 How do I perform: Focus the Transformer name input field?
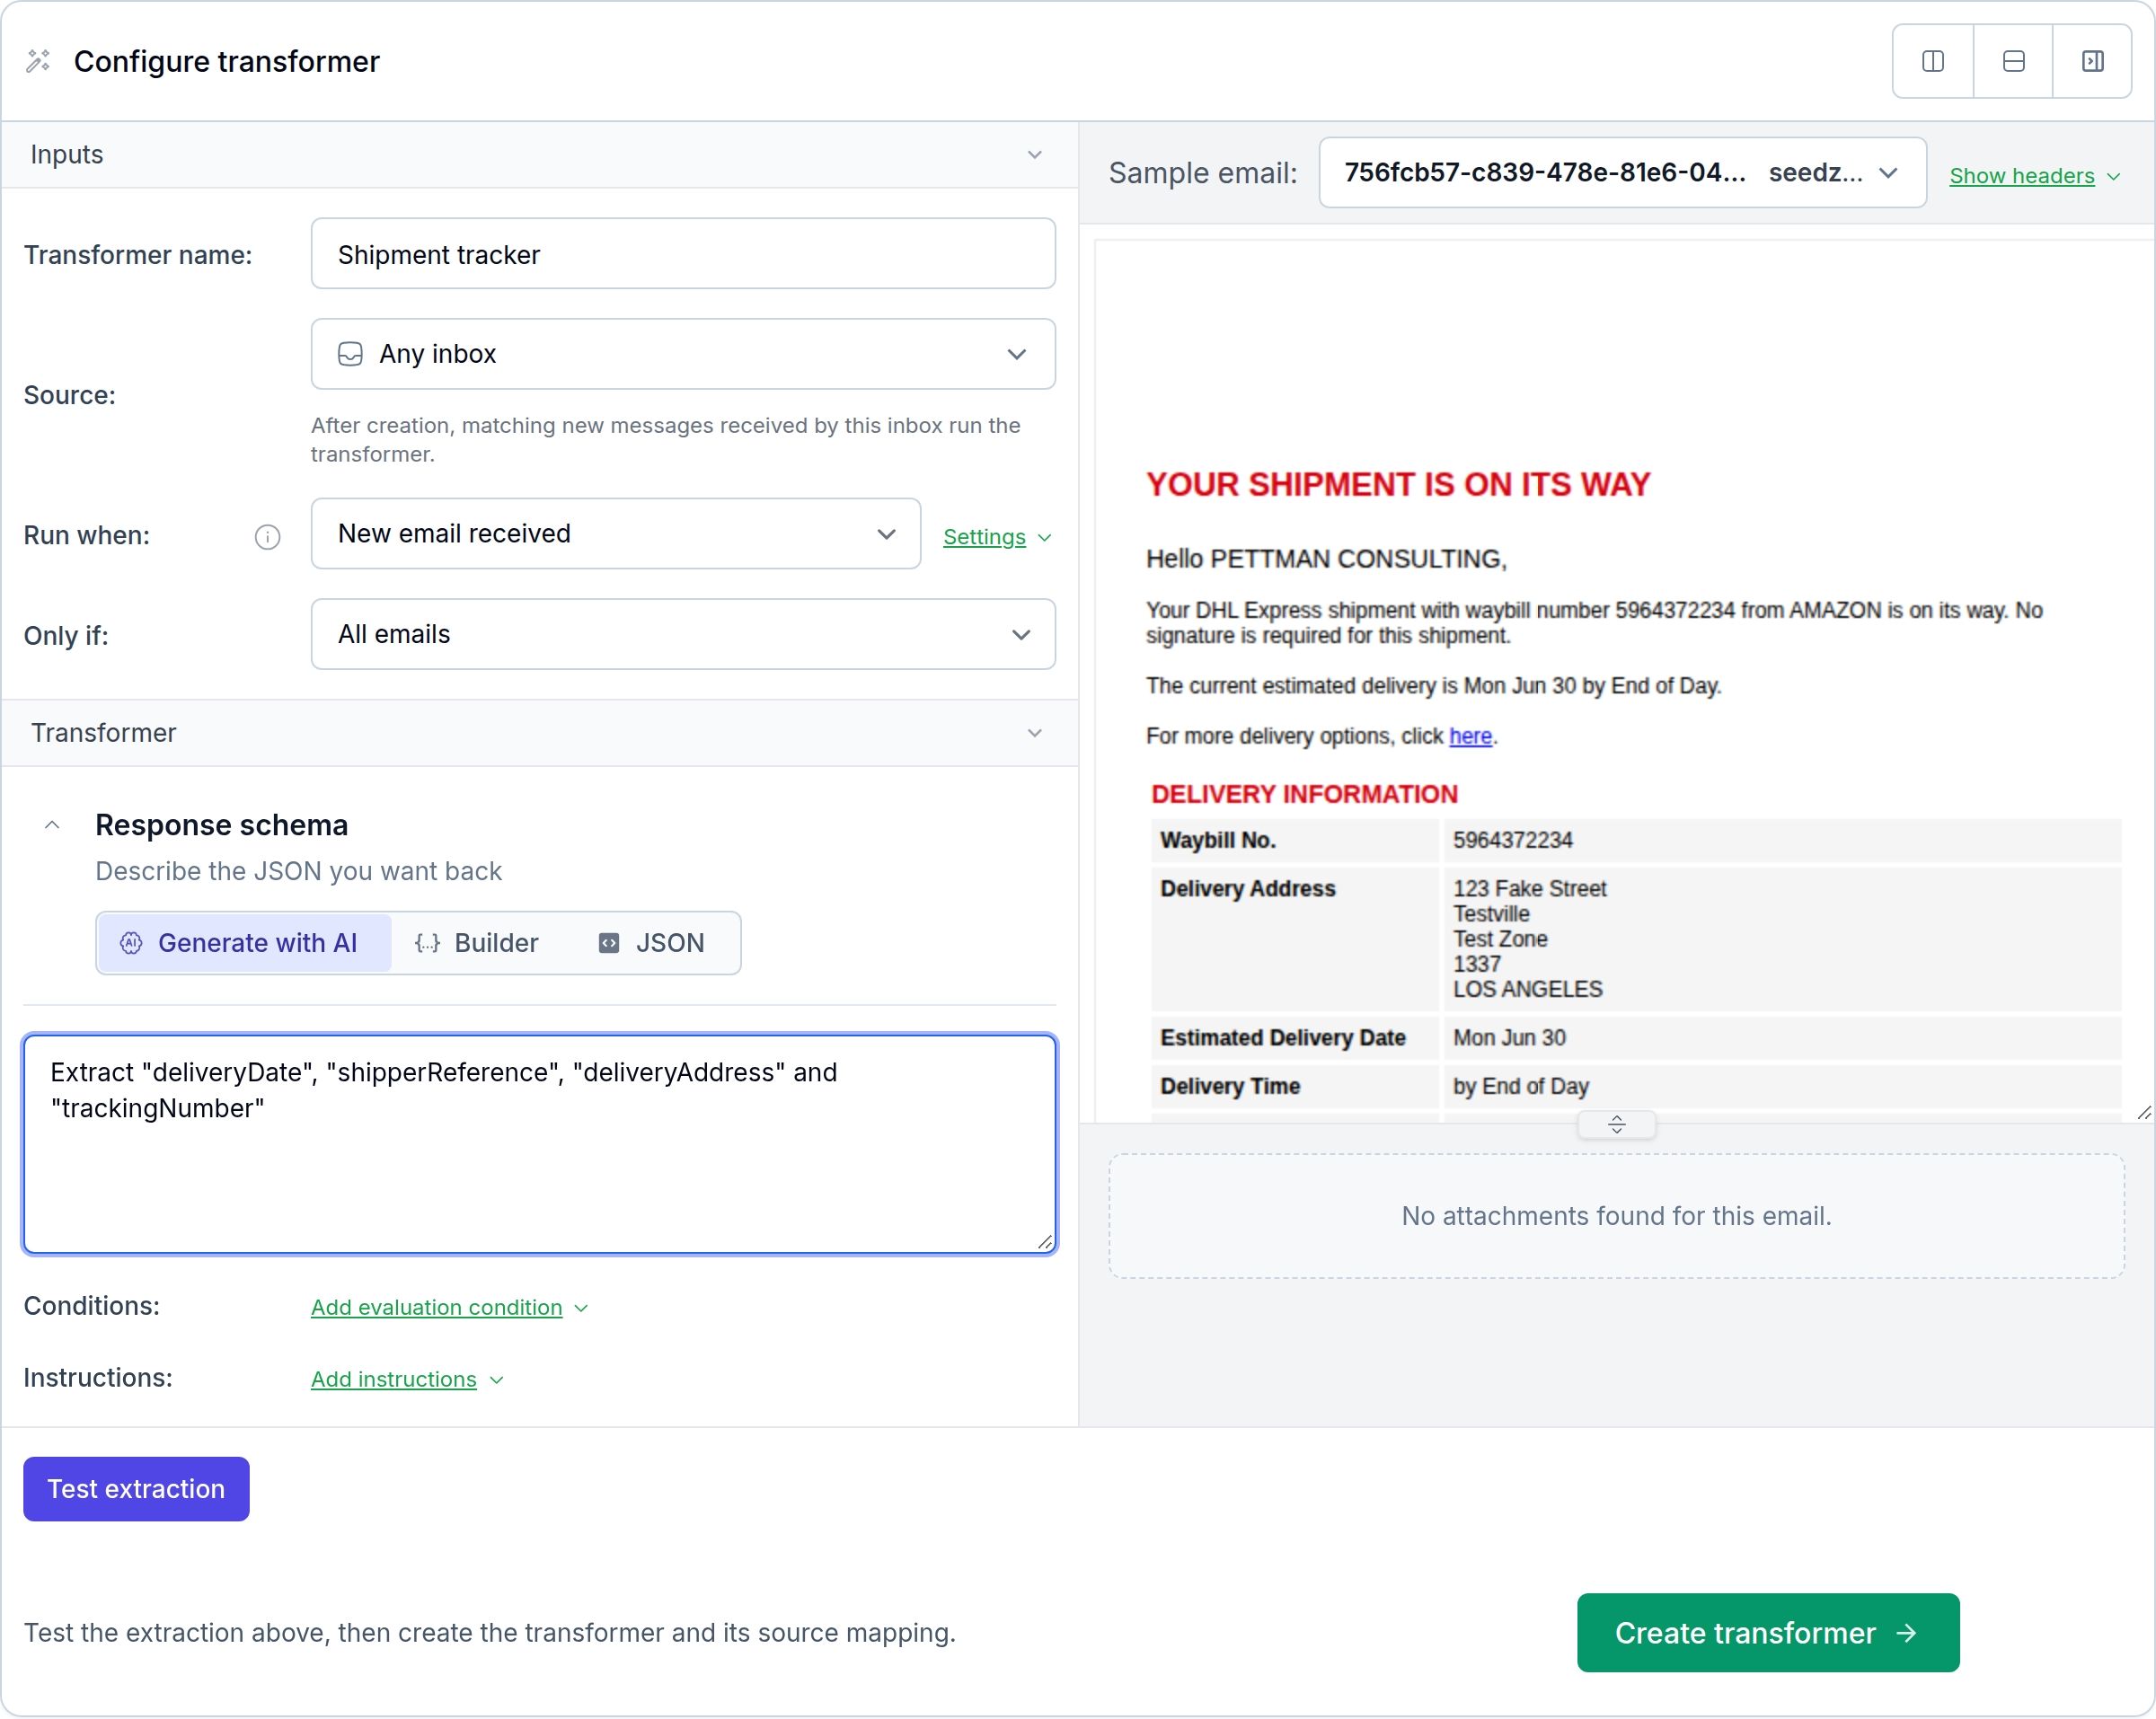683,254
